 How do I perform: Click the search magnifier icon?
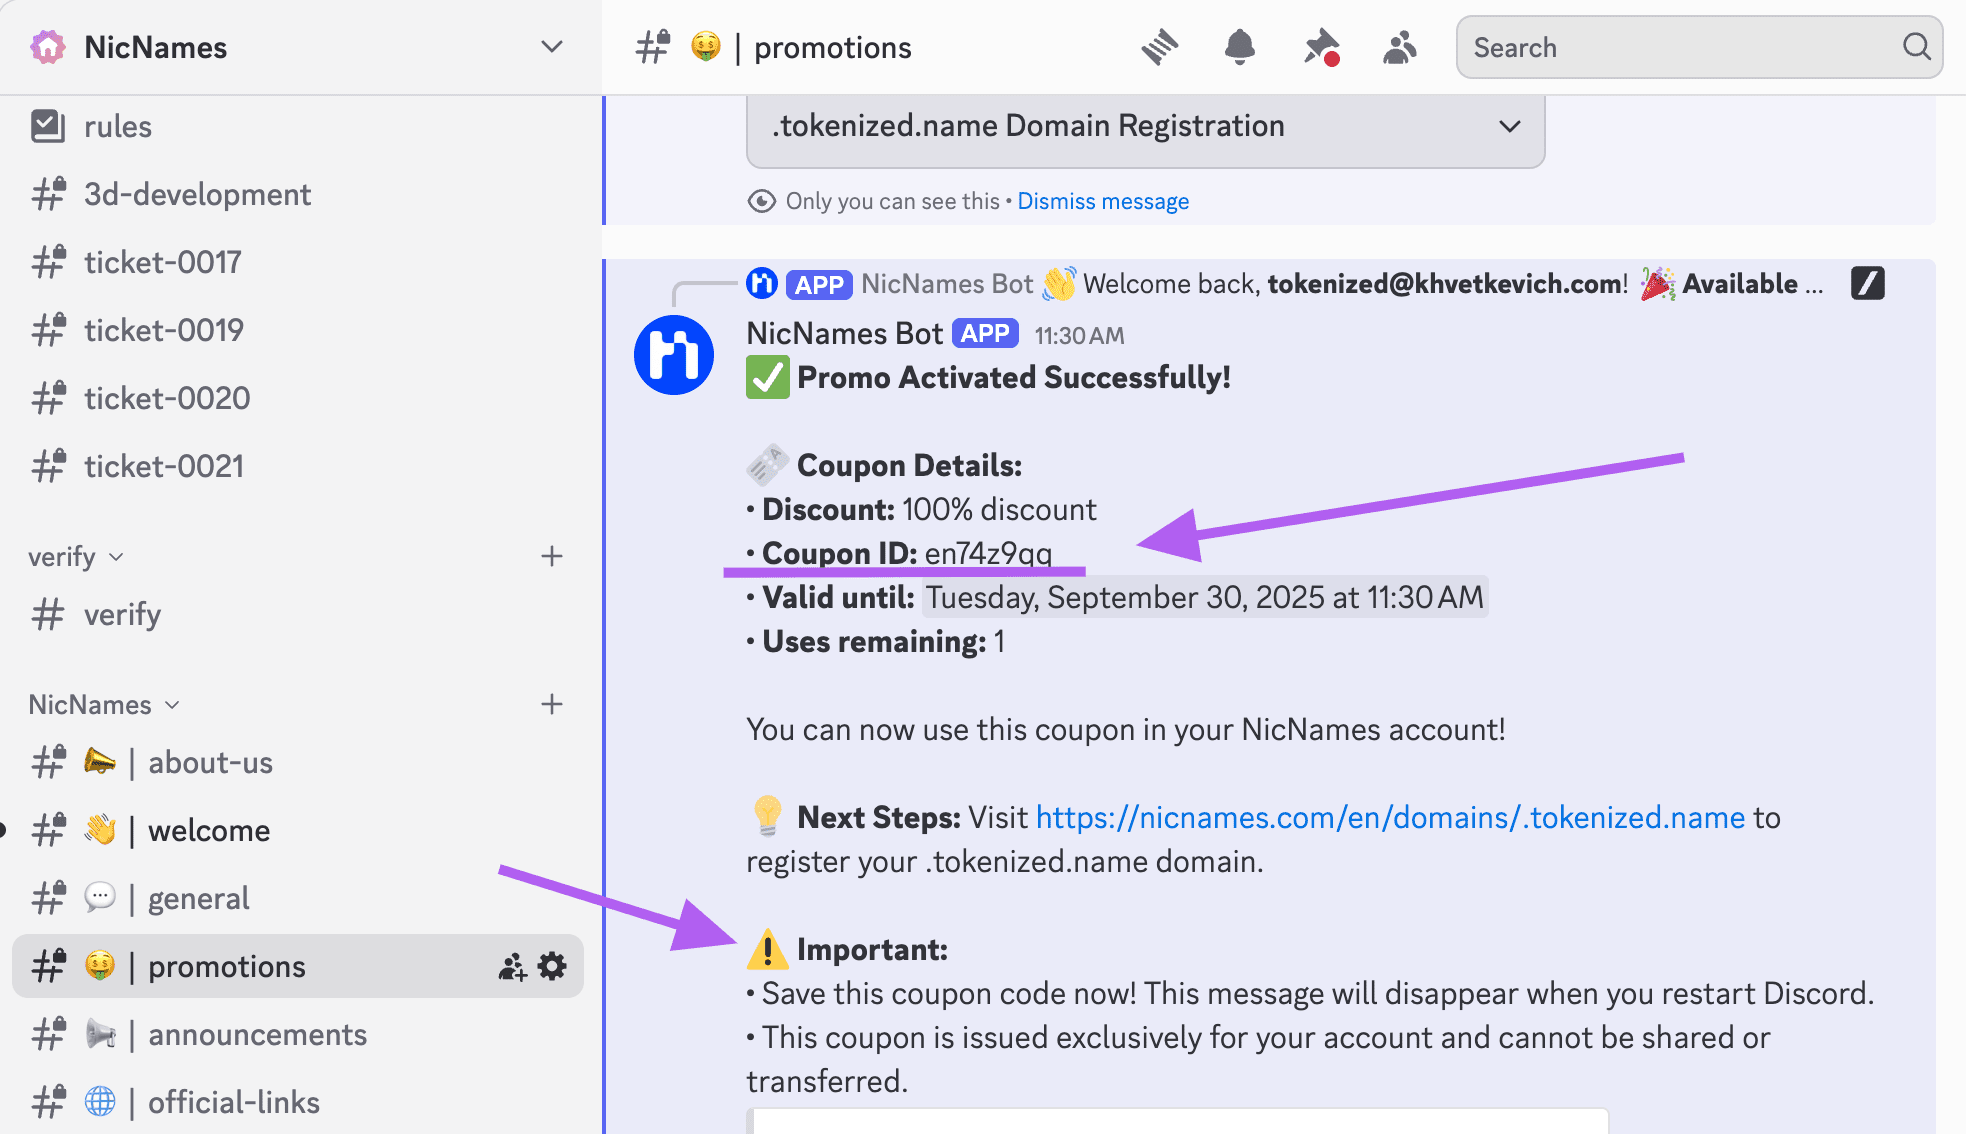tap(1916, 47)
